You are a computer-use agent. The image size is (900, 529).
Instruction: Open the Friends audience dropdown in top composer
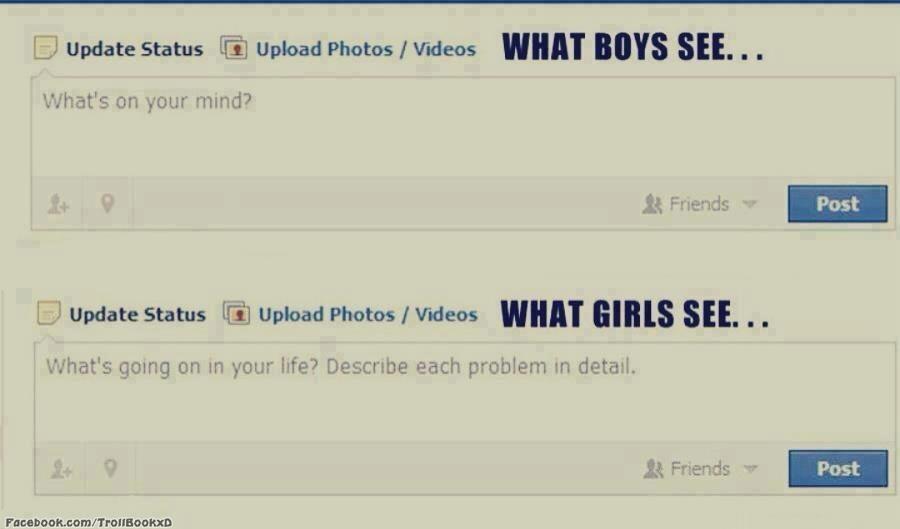pos(700,204)
